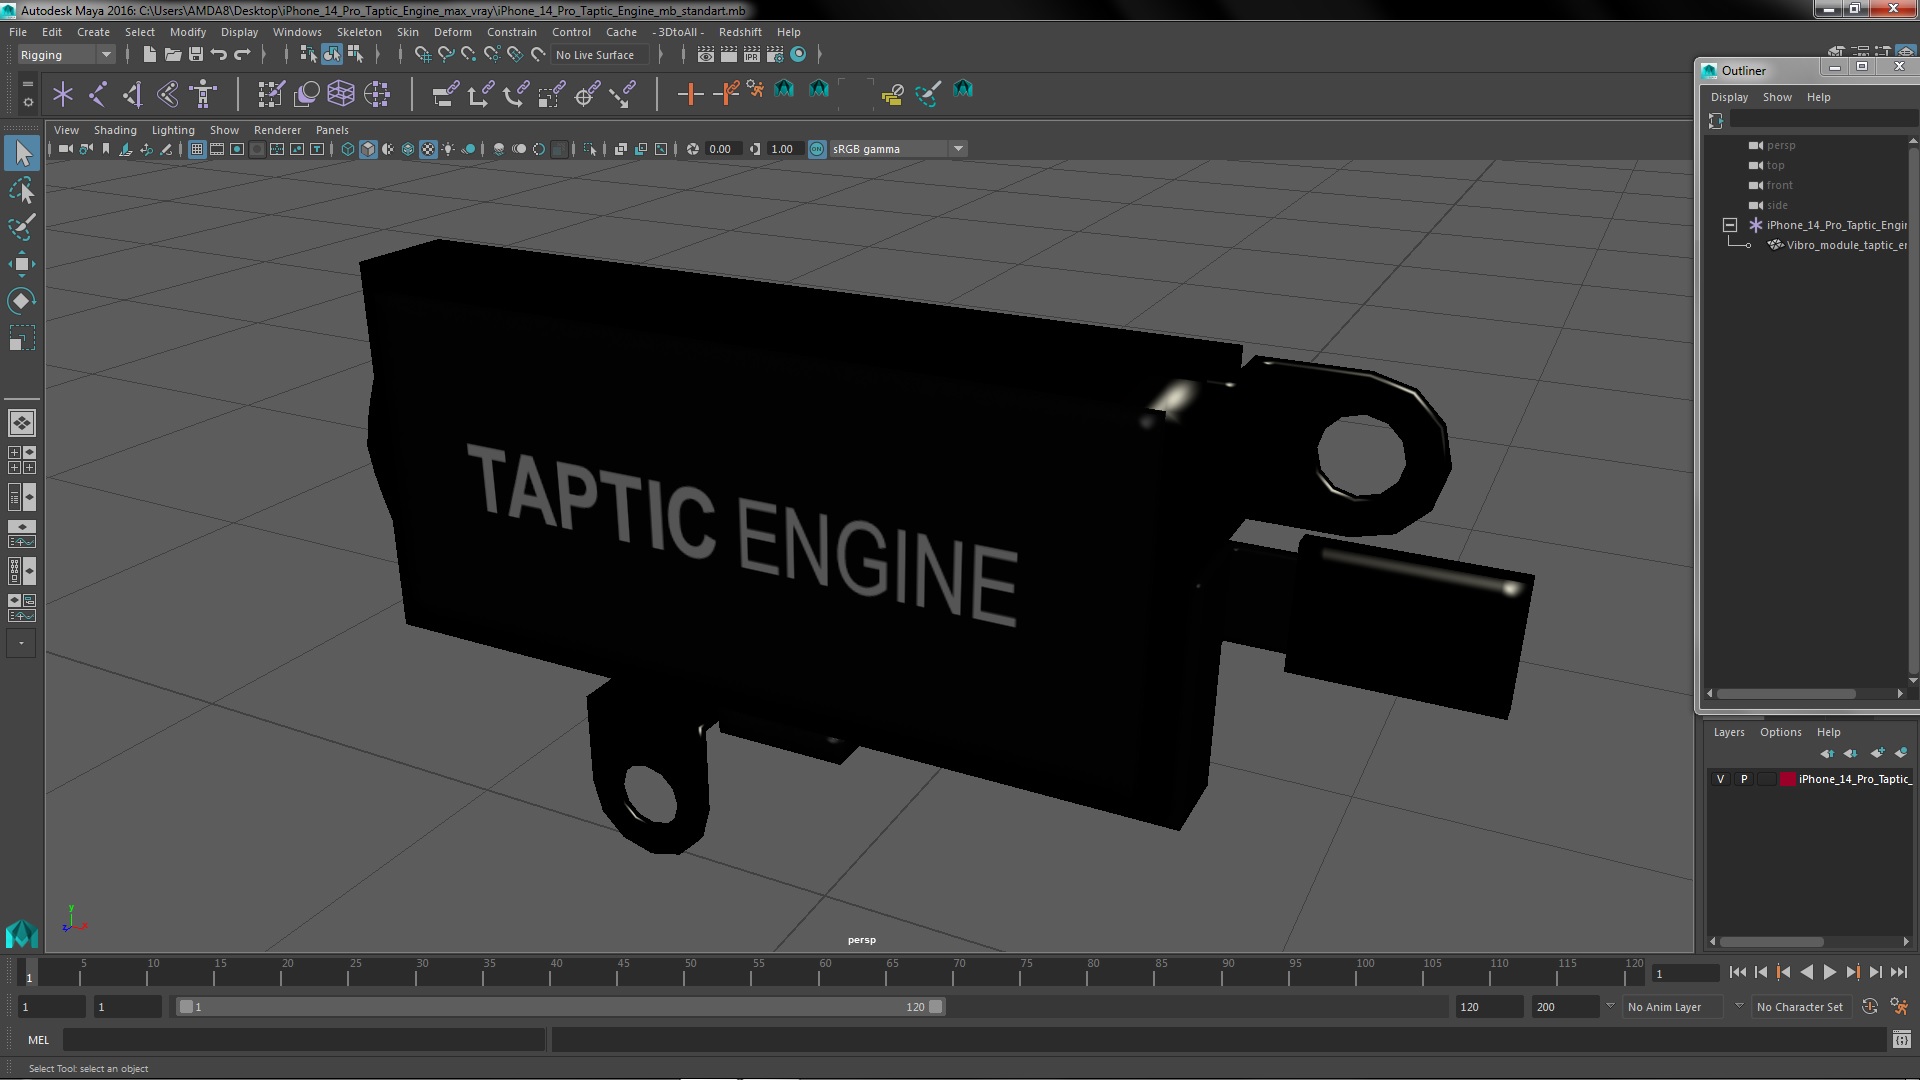Go to start of playback range

pos(1737,972)
